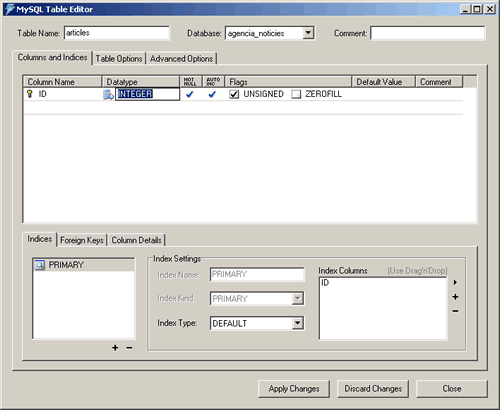The height and width of the screenshot is (410, 500).
Task: Click the Close button
Action: click(x=452, y=389)
